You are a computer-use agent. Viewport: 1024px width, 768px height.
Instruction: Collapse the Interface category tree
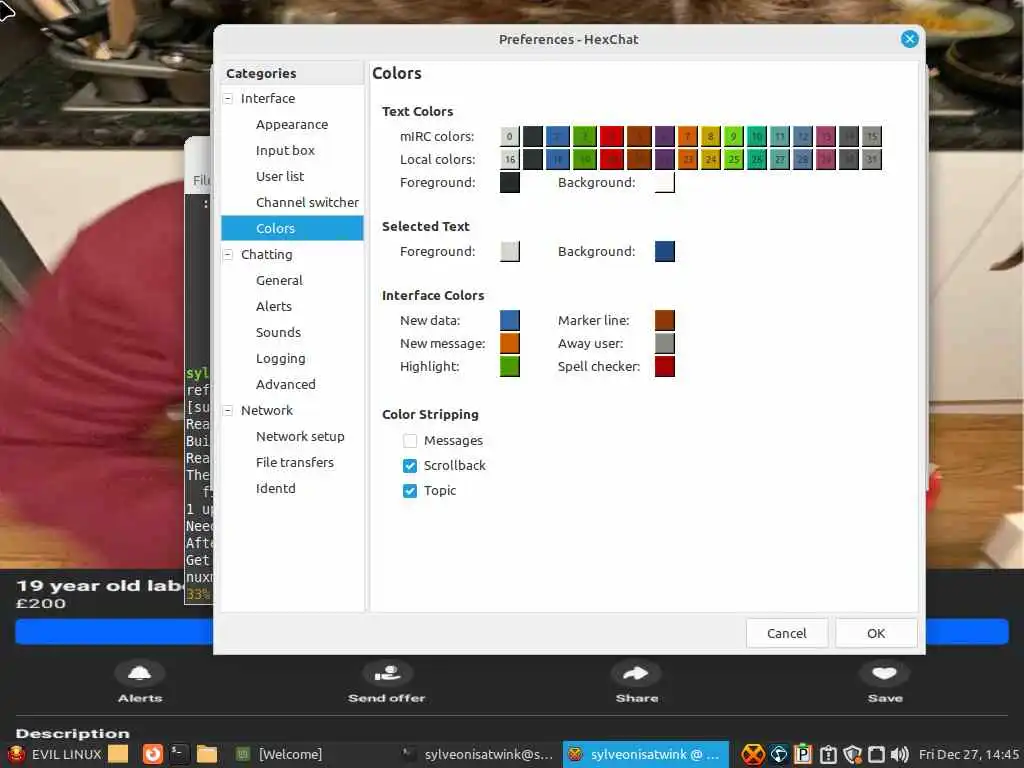(x=229, y=99)
